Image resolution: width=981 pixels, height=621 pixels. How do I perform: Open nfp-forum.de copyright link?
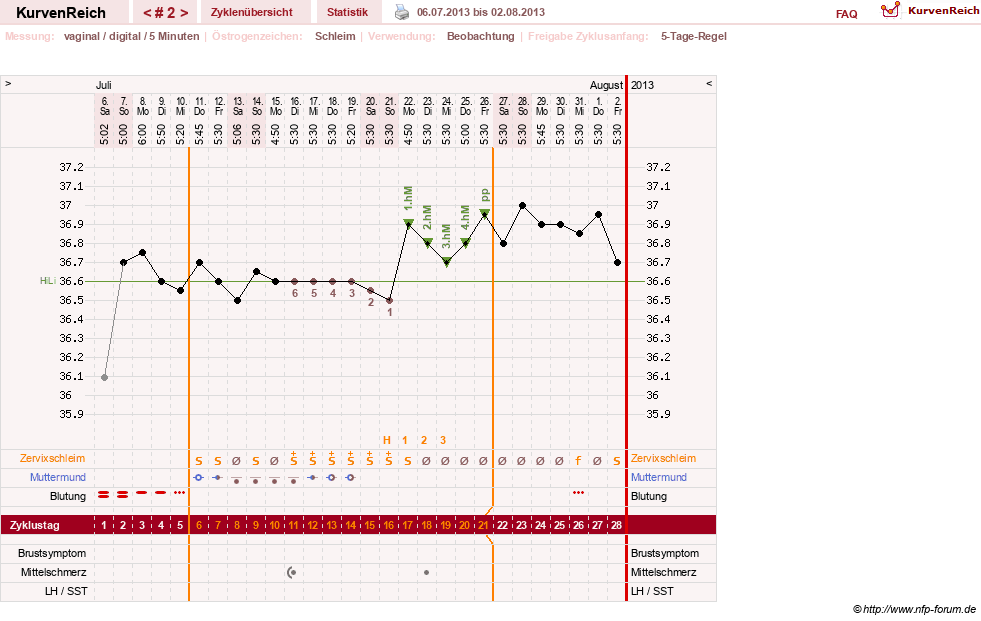pyautogui.click(x=915, y=609)
